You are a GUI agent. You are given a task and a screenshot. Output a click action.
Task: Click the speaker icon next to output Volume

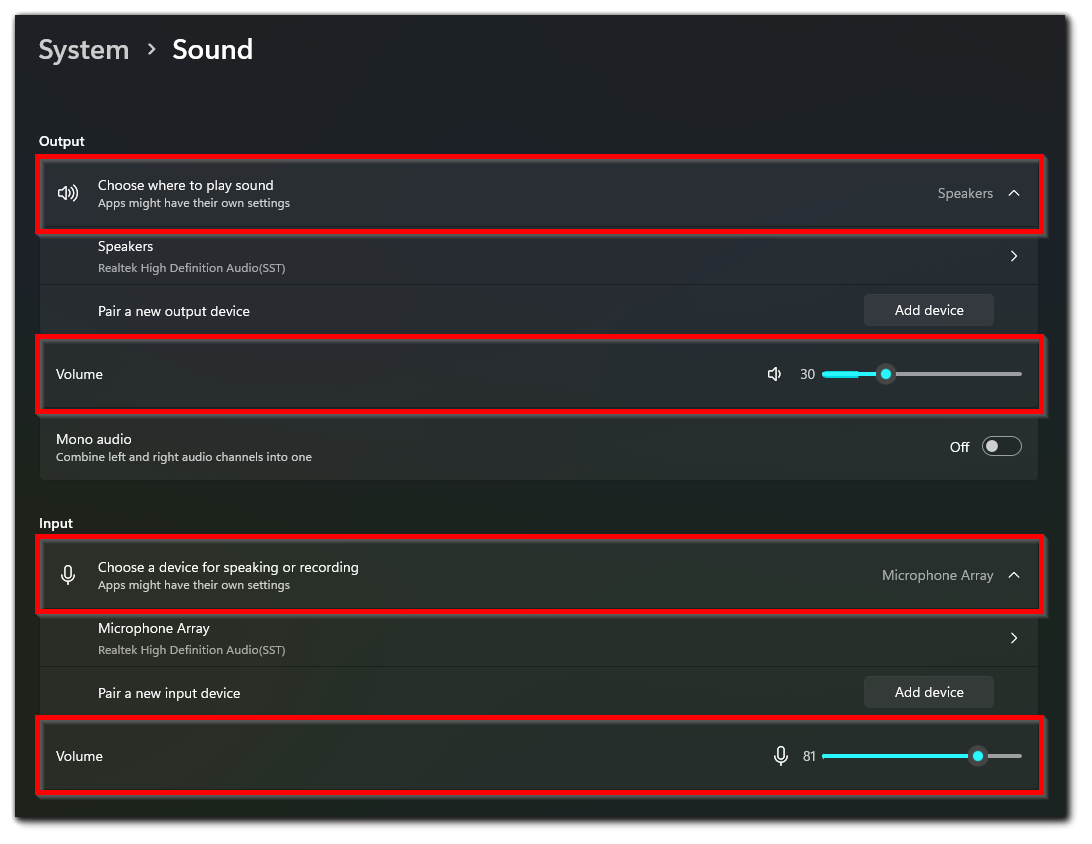(x=774, y=373)
